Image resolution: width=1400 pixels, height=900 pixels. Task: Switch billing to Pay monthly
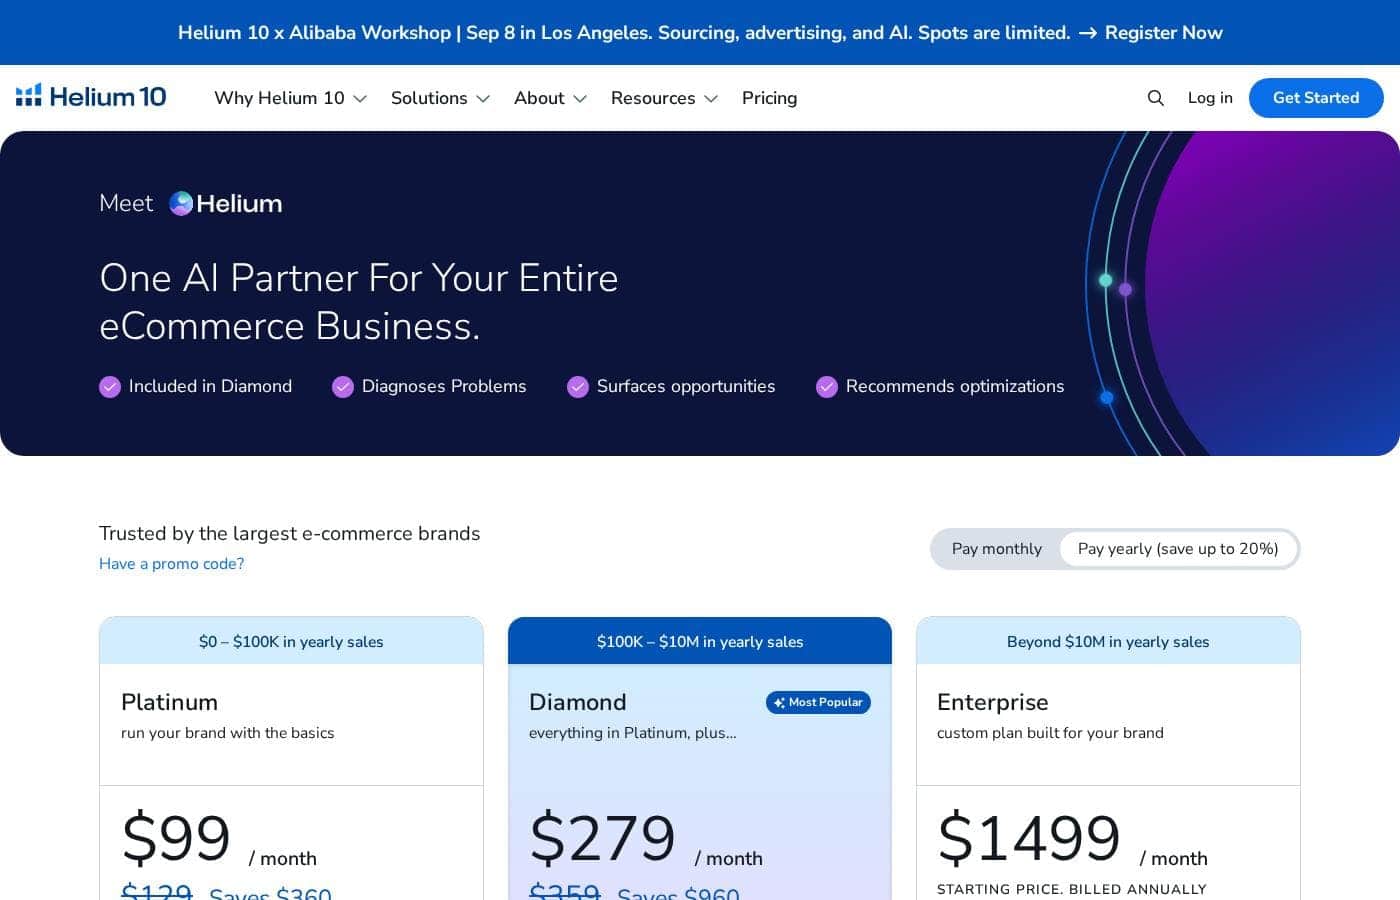click(x=997, y=549)
